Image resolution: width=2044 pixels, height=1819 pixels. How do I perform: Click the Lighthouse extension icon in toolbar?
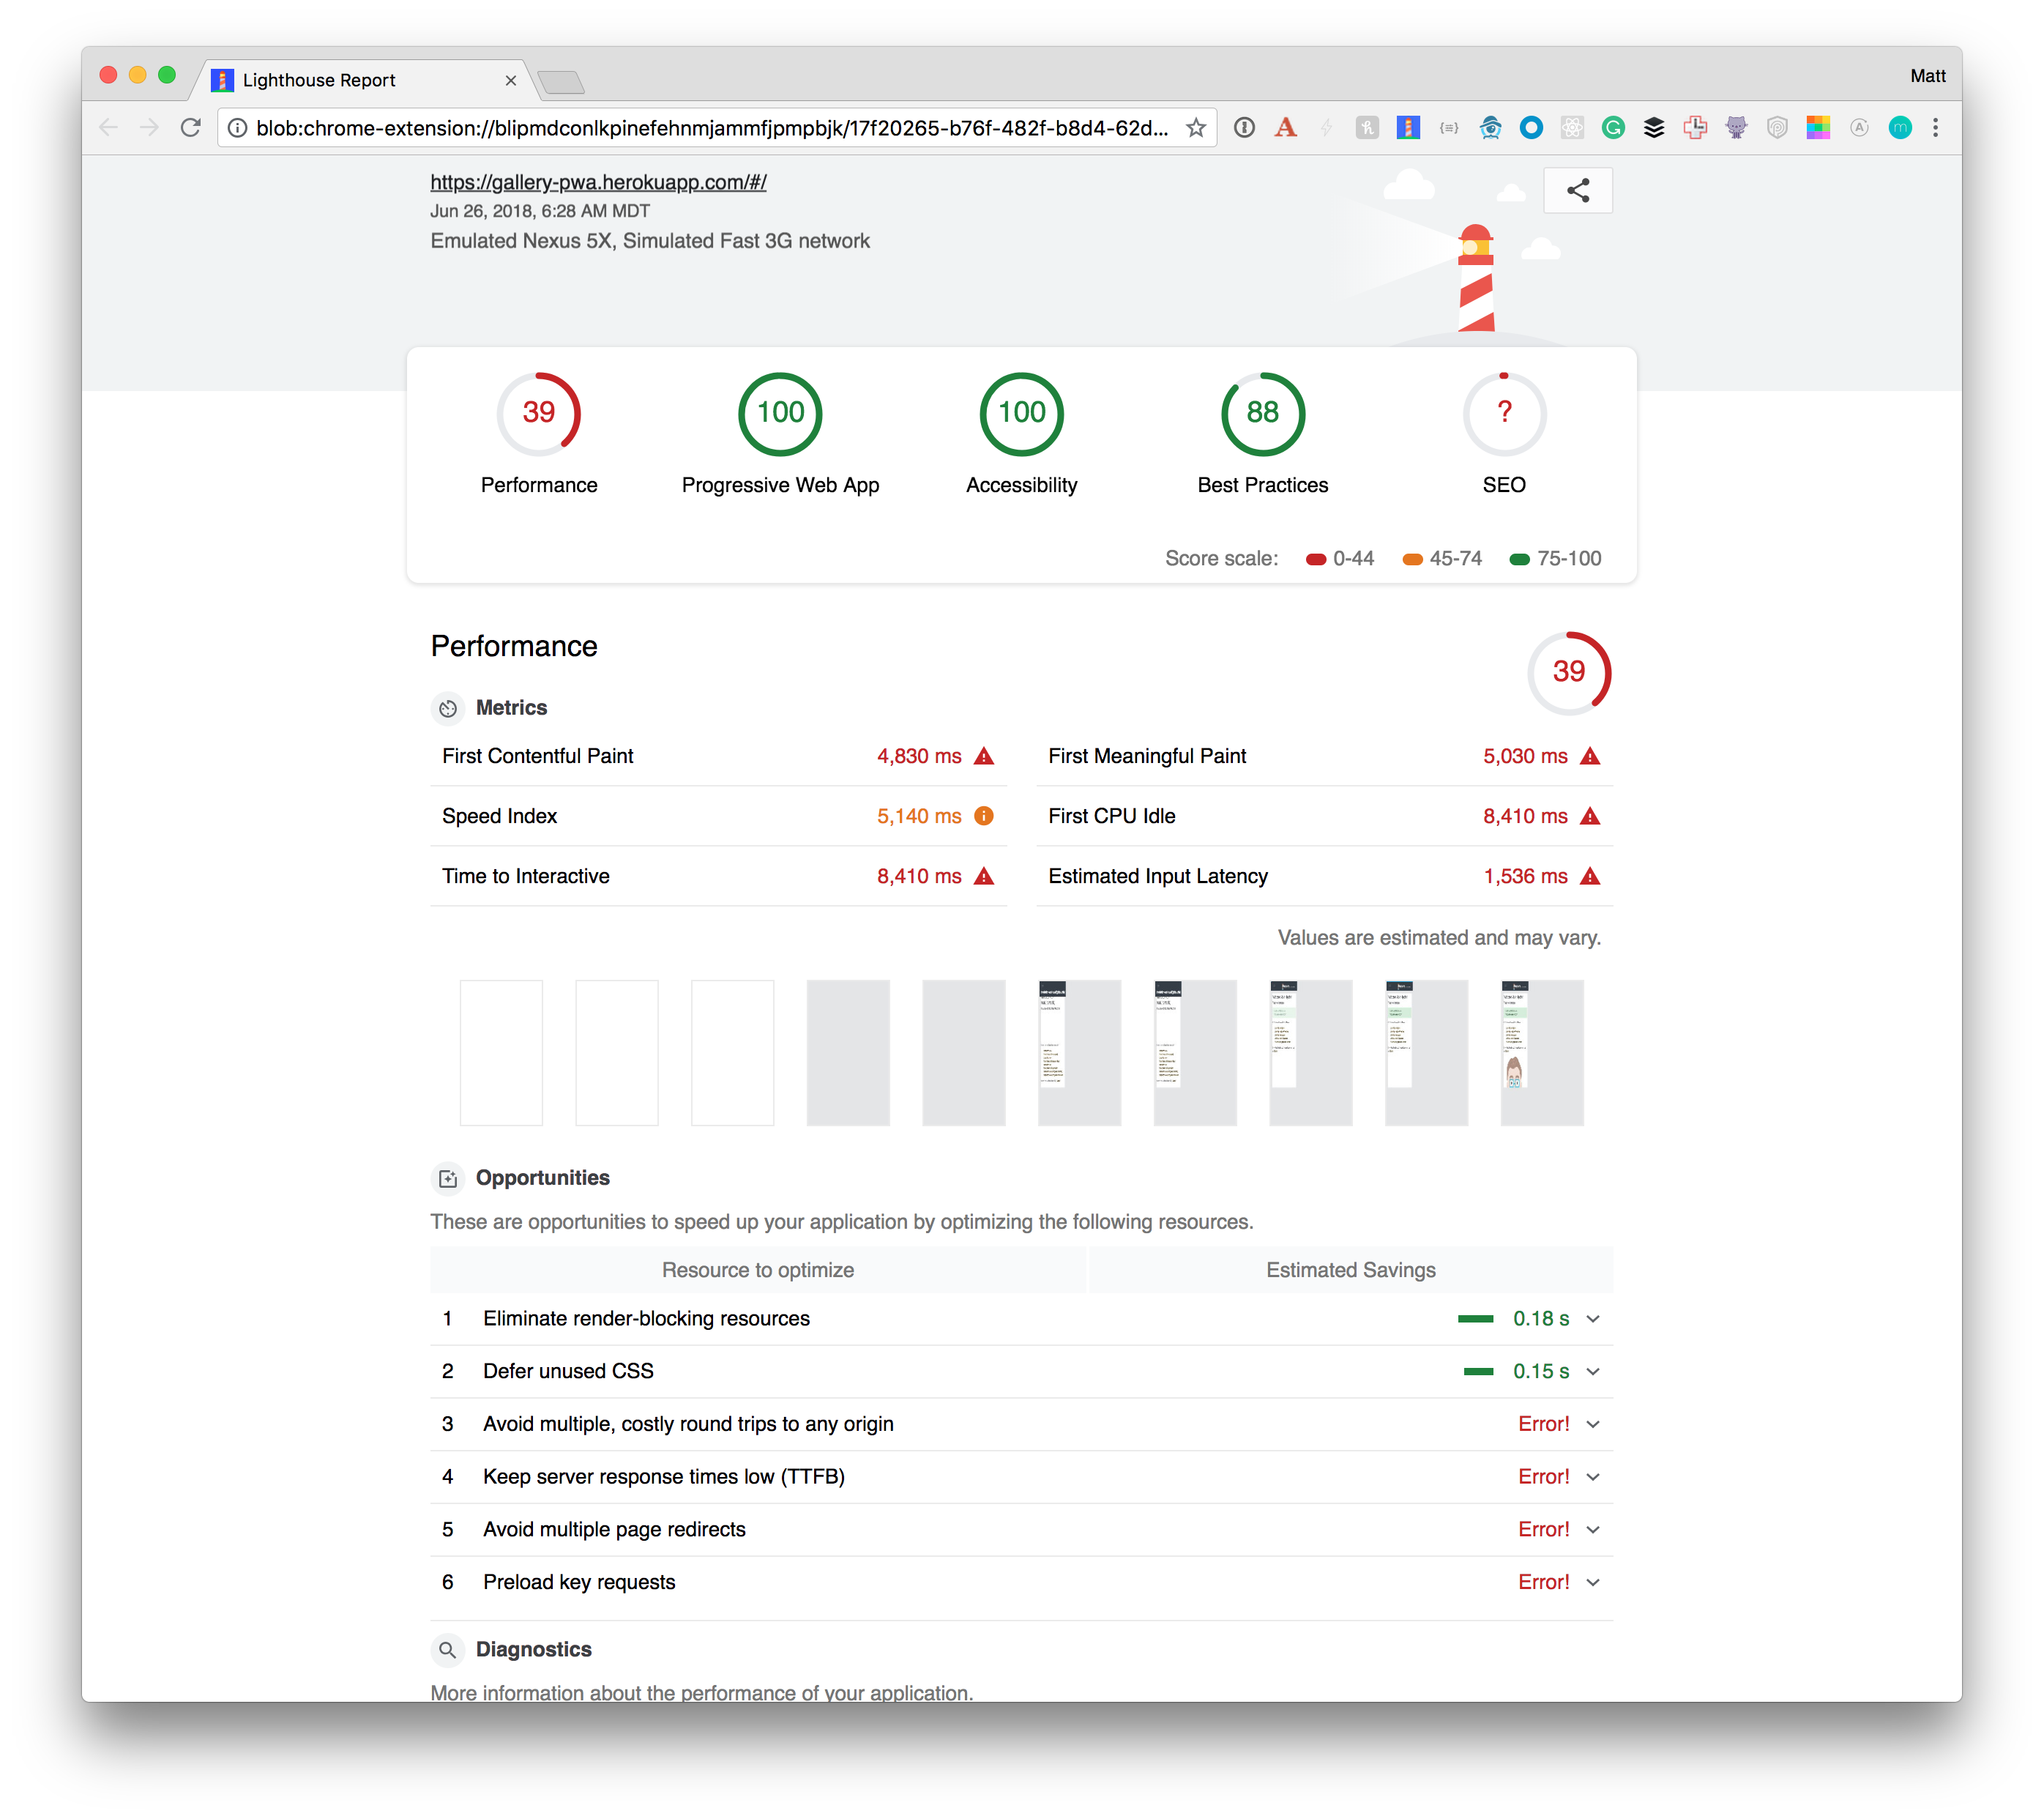[x=1408, y=128]
